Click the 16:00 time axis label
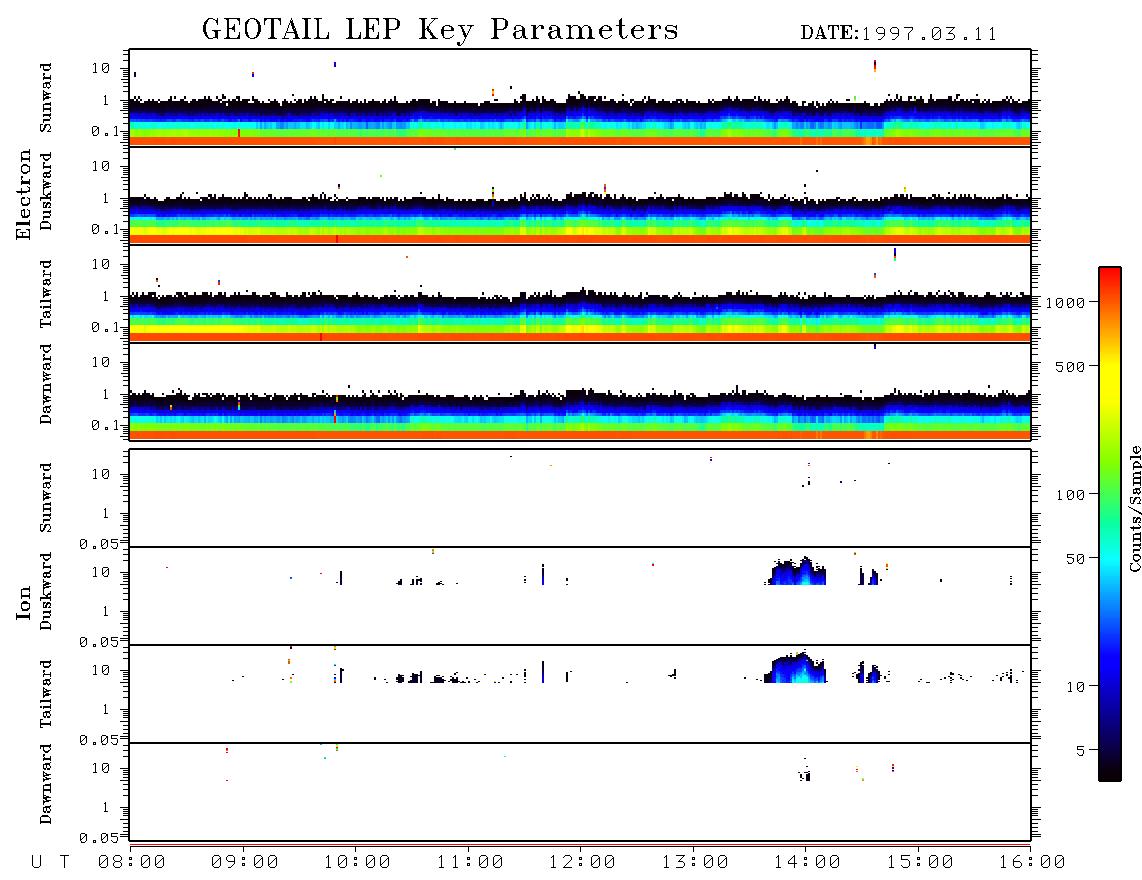Image resolution: width=1142 pixels, height=880 pixels. tap(1032, 862)
